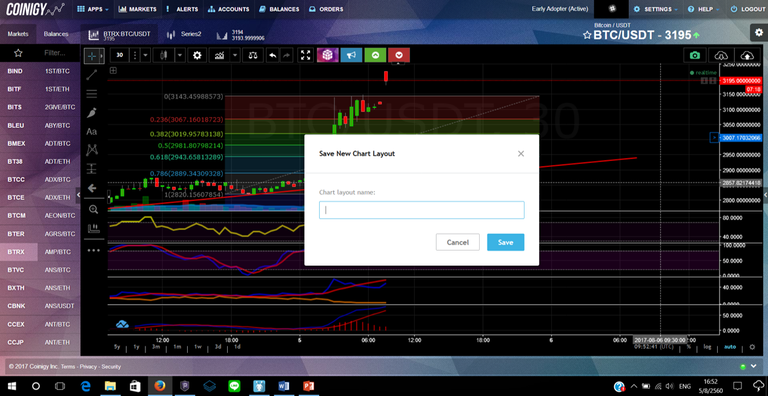Screen dimensions: 768x396
Task: Click the blue megaphone alert button
Action: coord(351,55)
